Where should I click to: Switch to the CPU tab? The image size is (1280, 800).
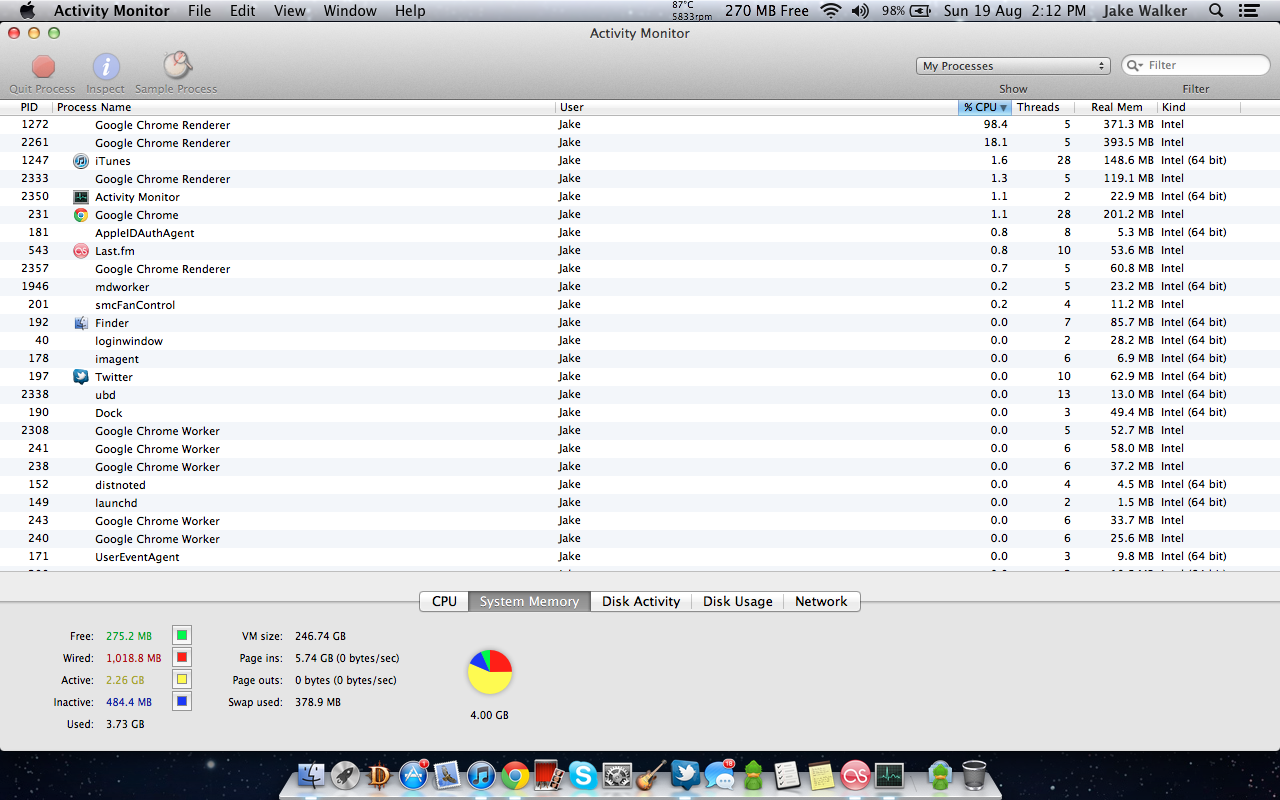tap(444, 601)
